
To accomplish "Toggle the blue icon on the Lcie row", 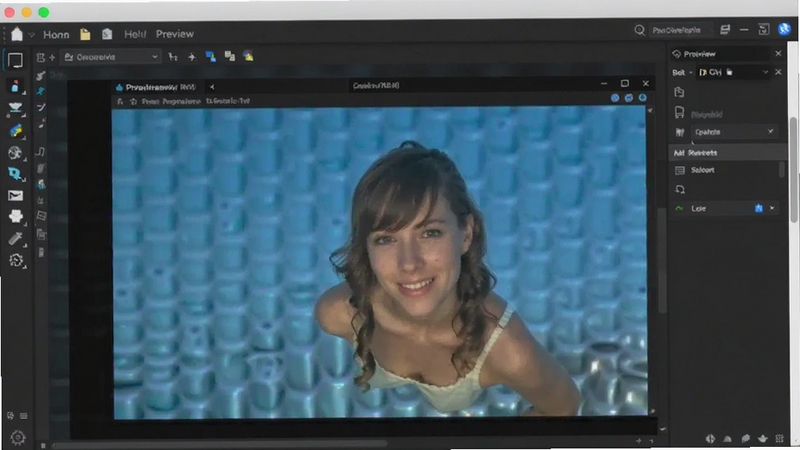I will pos(759,208).
